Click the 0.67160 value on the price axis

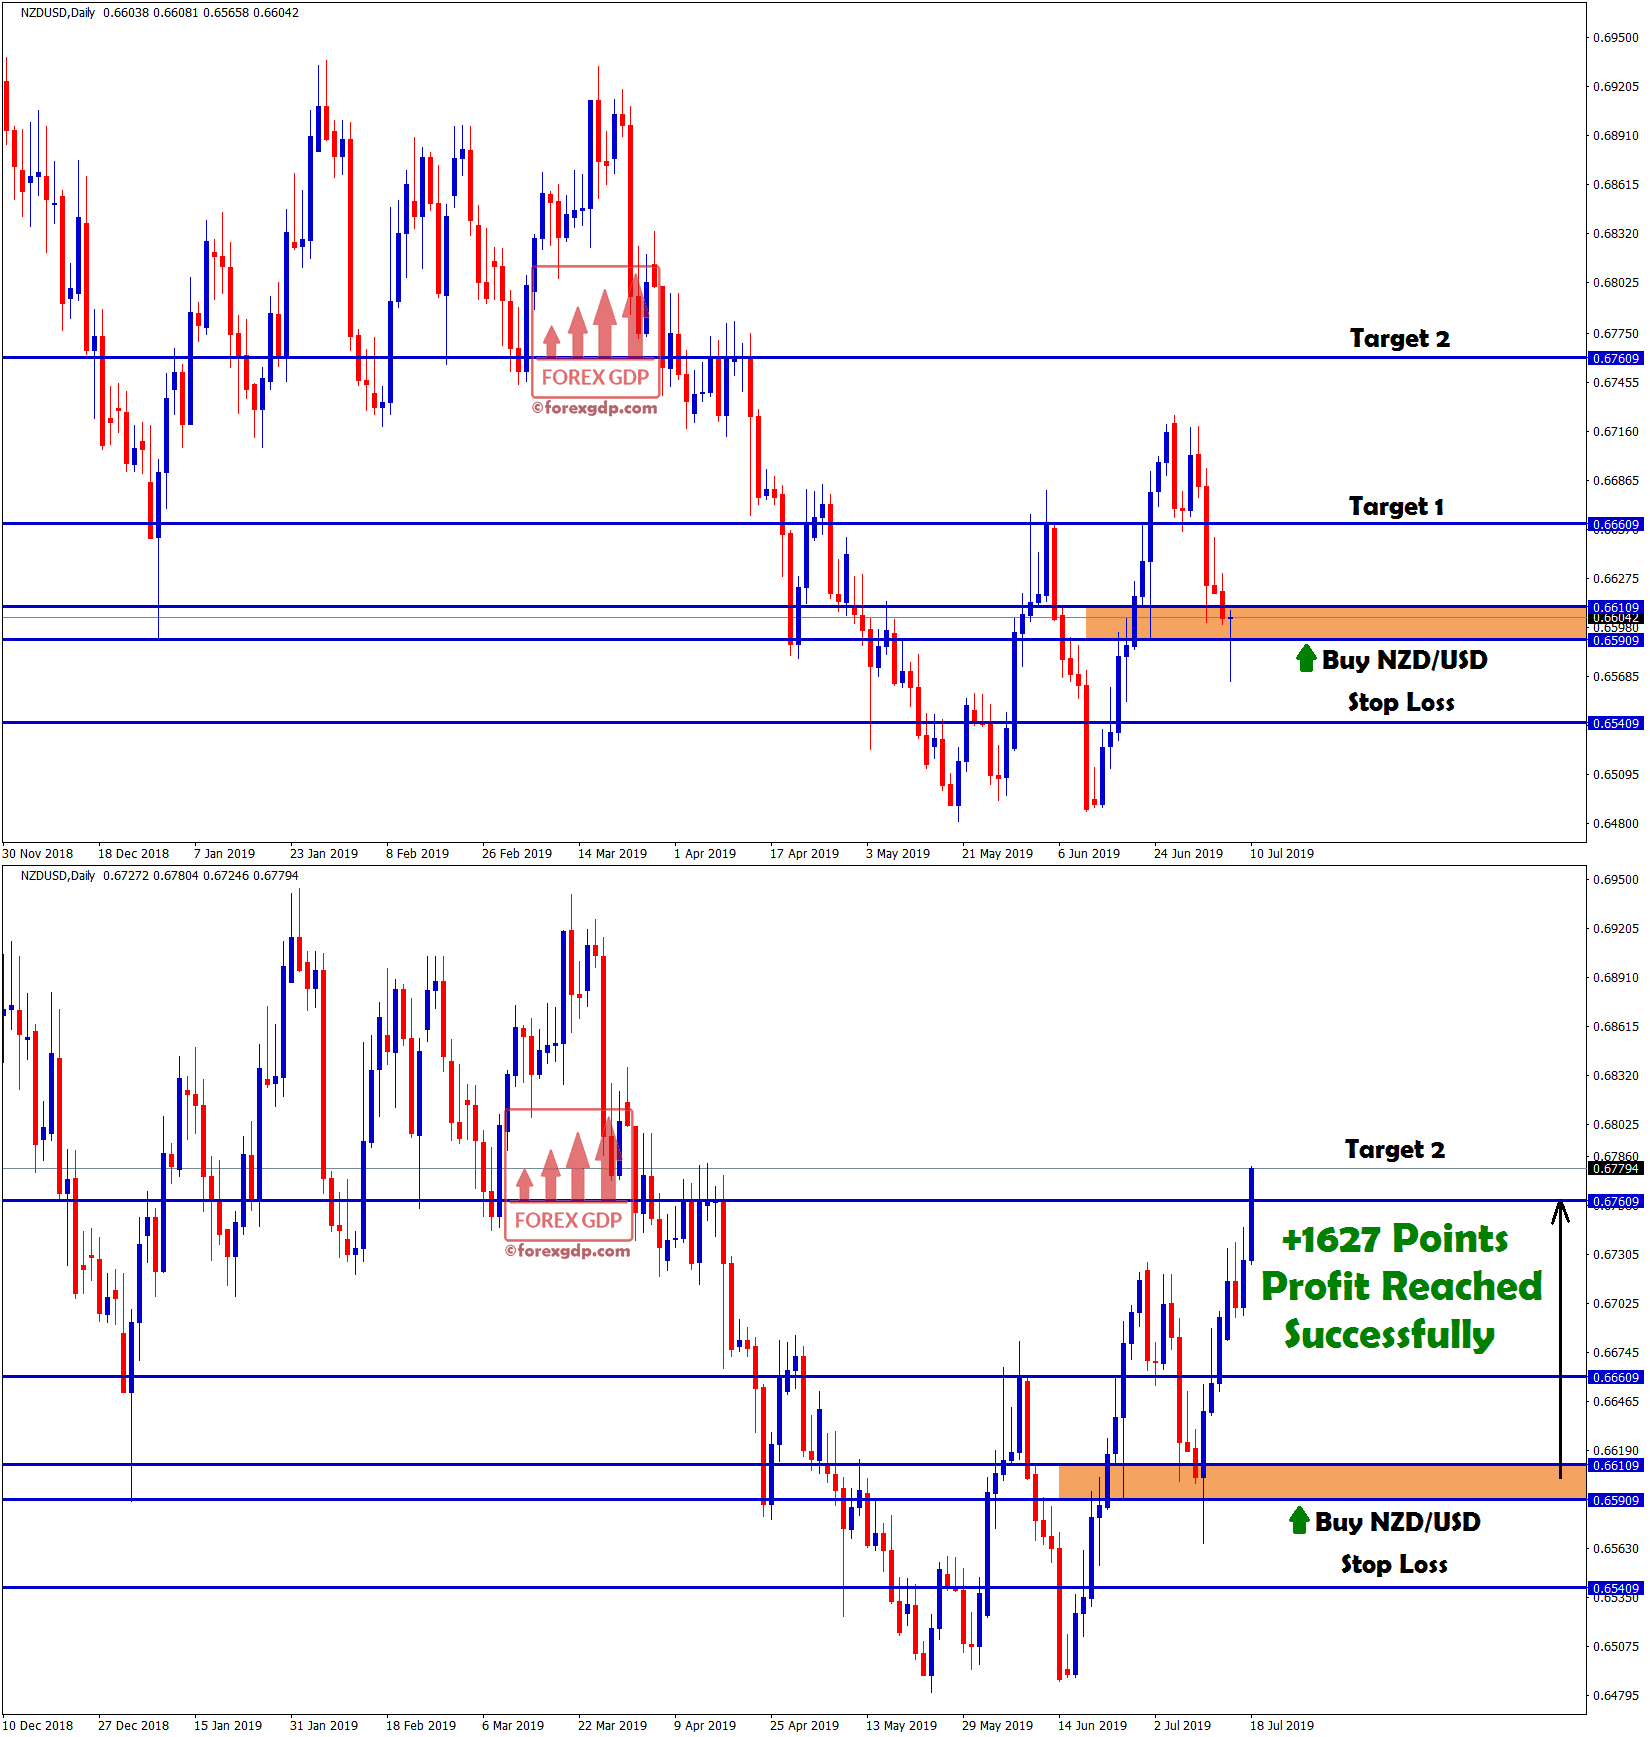tap(1616, 432)
